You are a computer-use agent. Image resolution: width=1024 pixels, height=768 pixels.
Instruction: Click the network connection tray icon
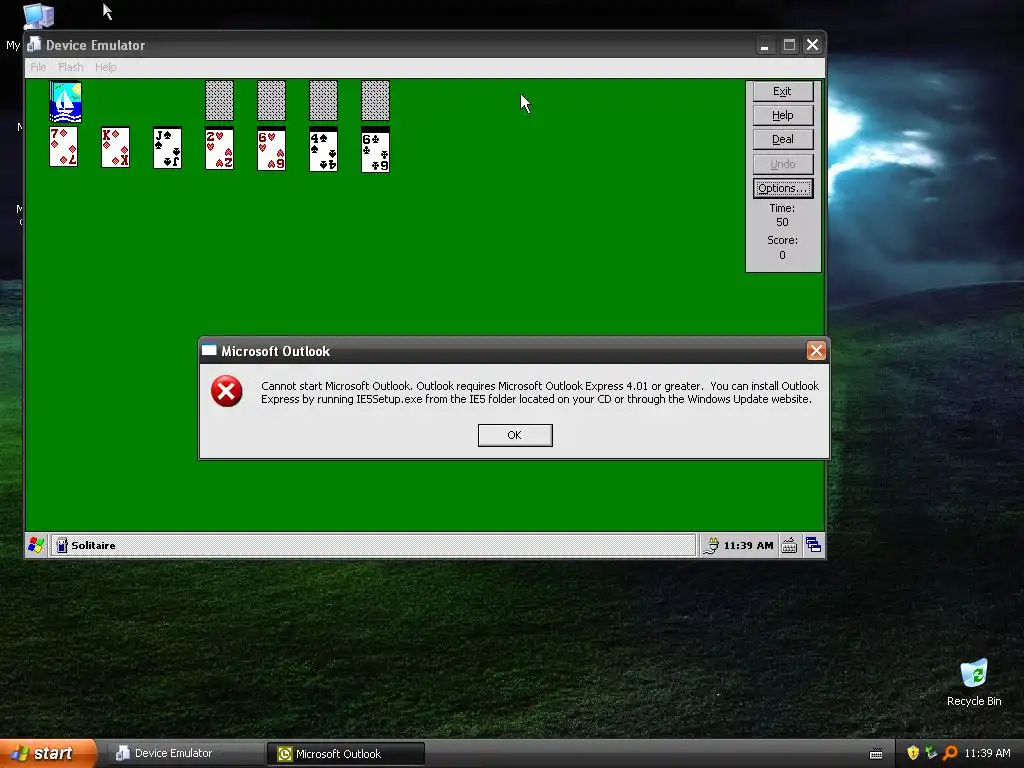click(x=931, y=753)
